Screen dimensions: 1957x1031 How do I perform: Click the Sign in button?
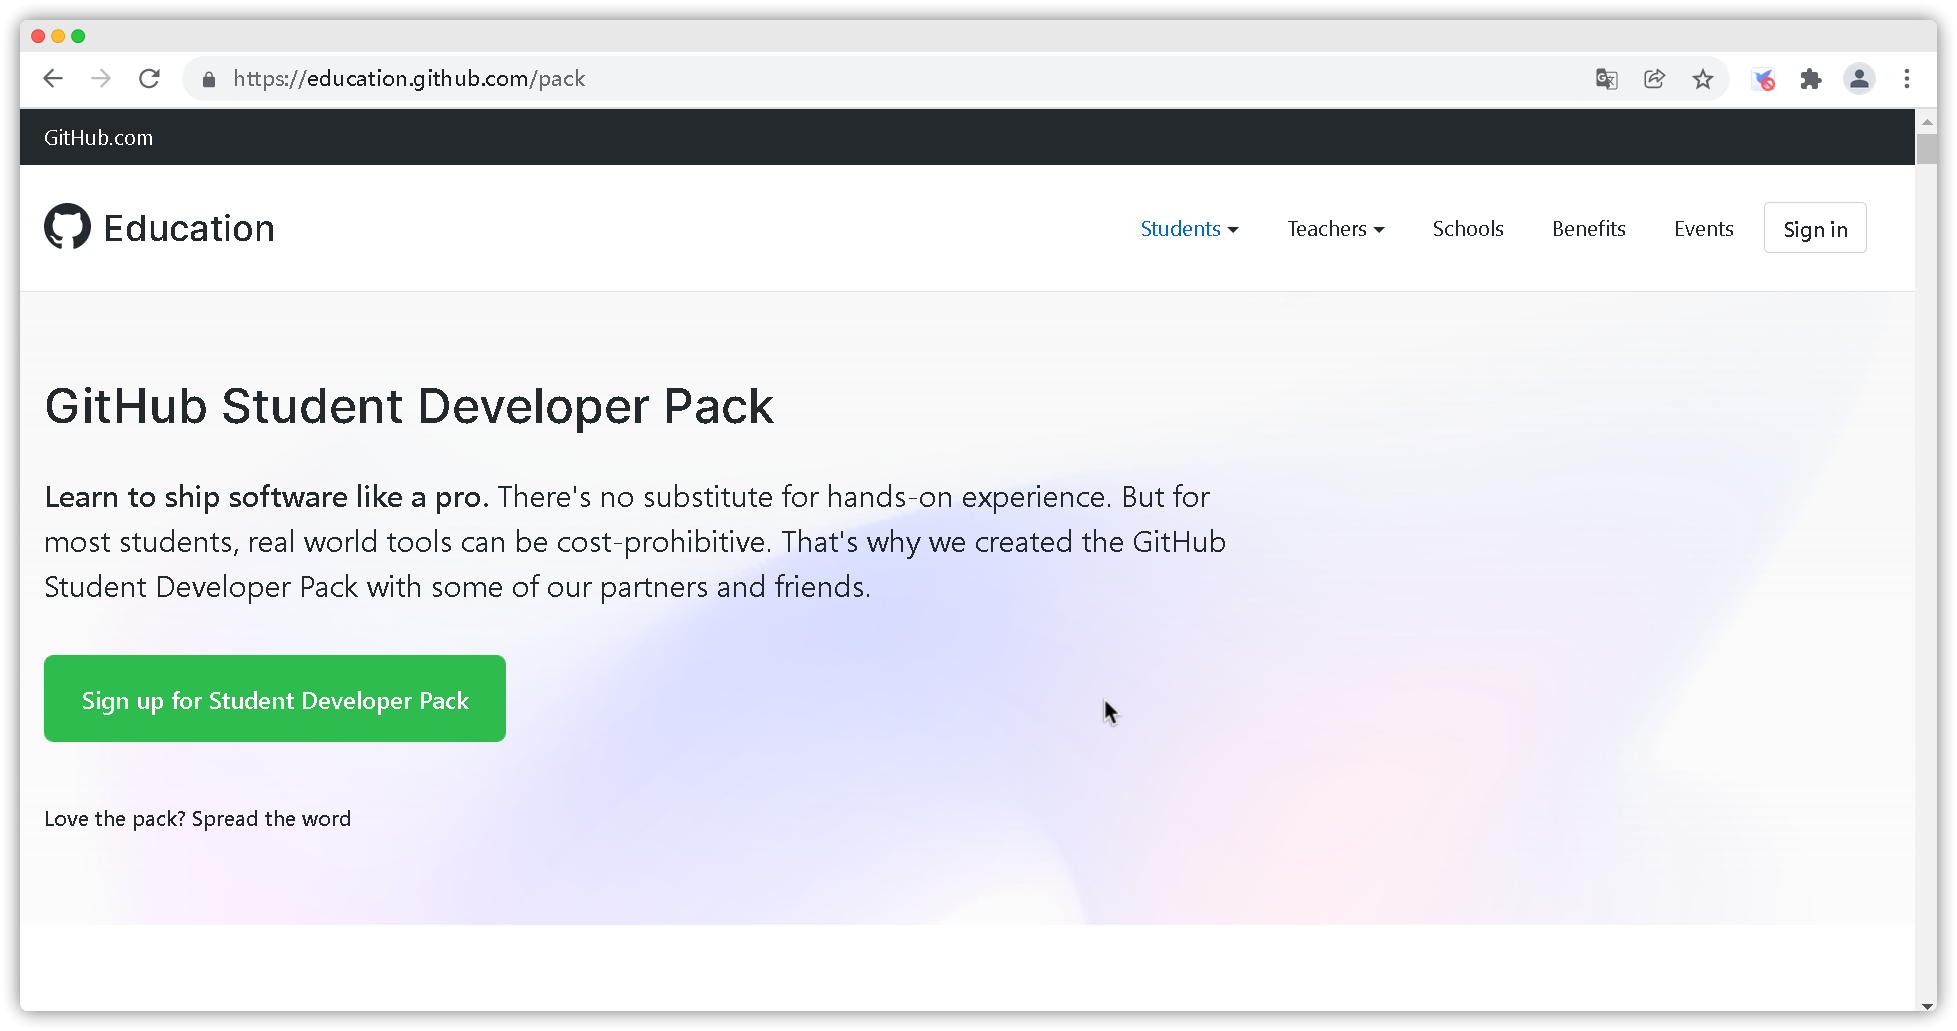pyautogui.click(x=1814, y=227)
